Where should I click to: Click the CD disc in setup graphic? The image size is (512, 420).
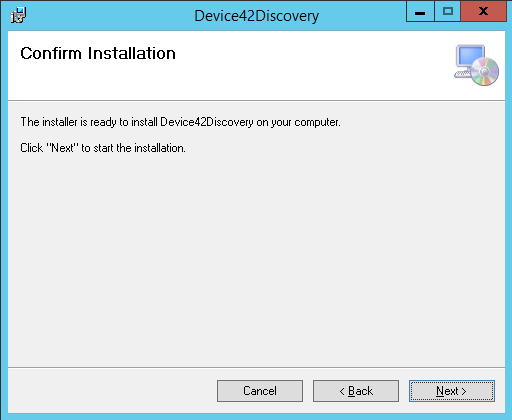tap(485, 71)
